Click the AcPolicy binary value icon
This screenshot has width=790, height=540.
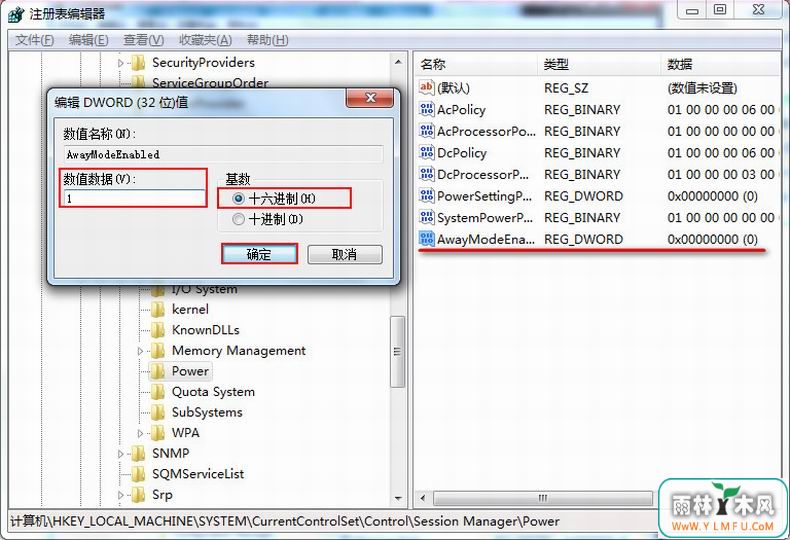[x=426, y=109]
